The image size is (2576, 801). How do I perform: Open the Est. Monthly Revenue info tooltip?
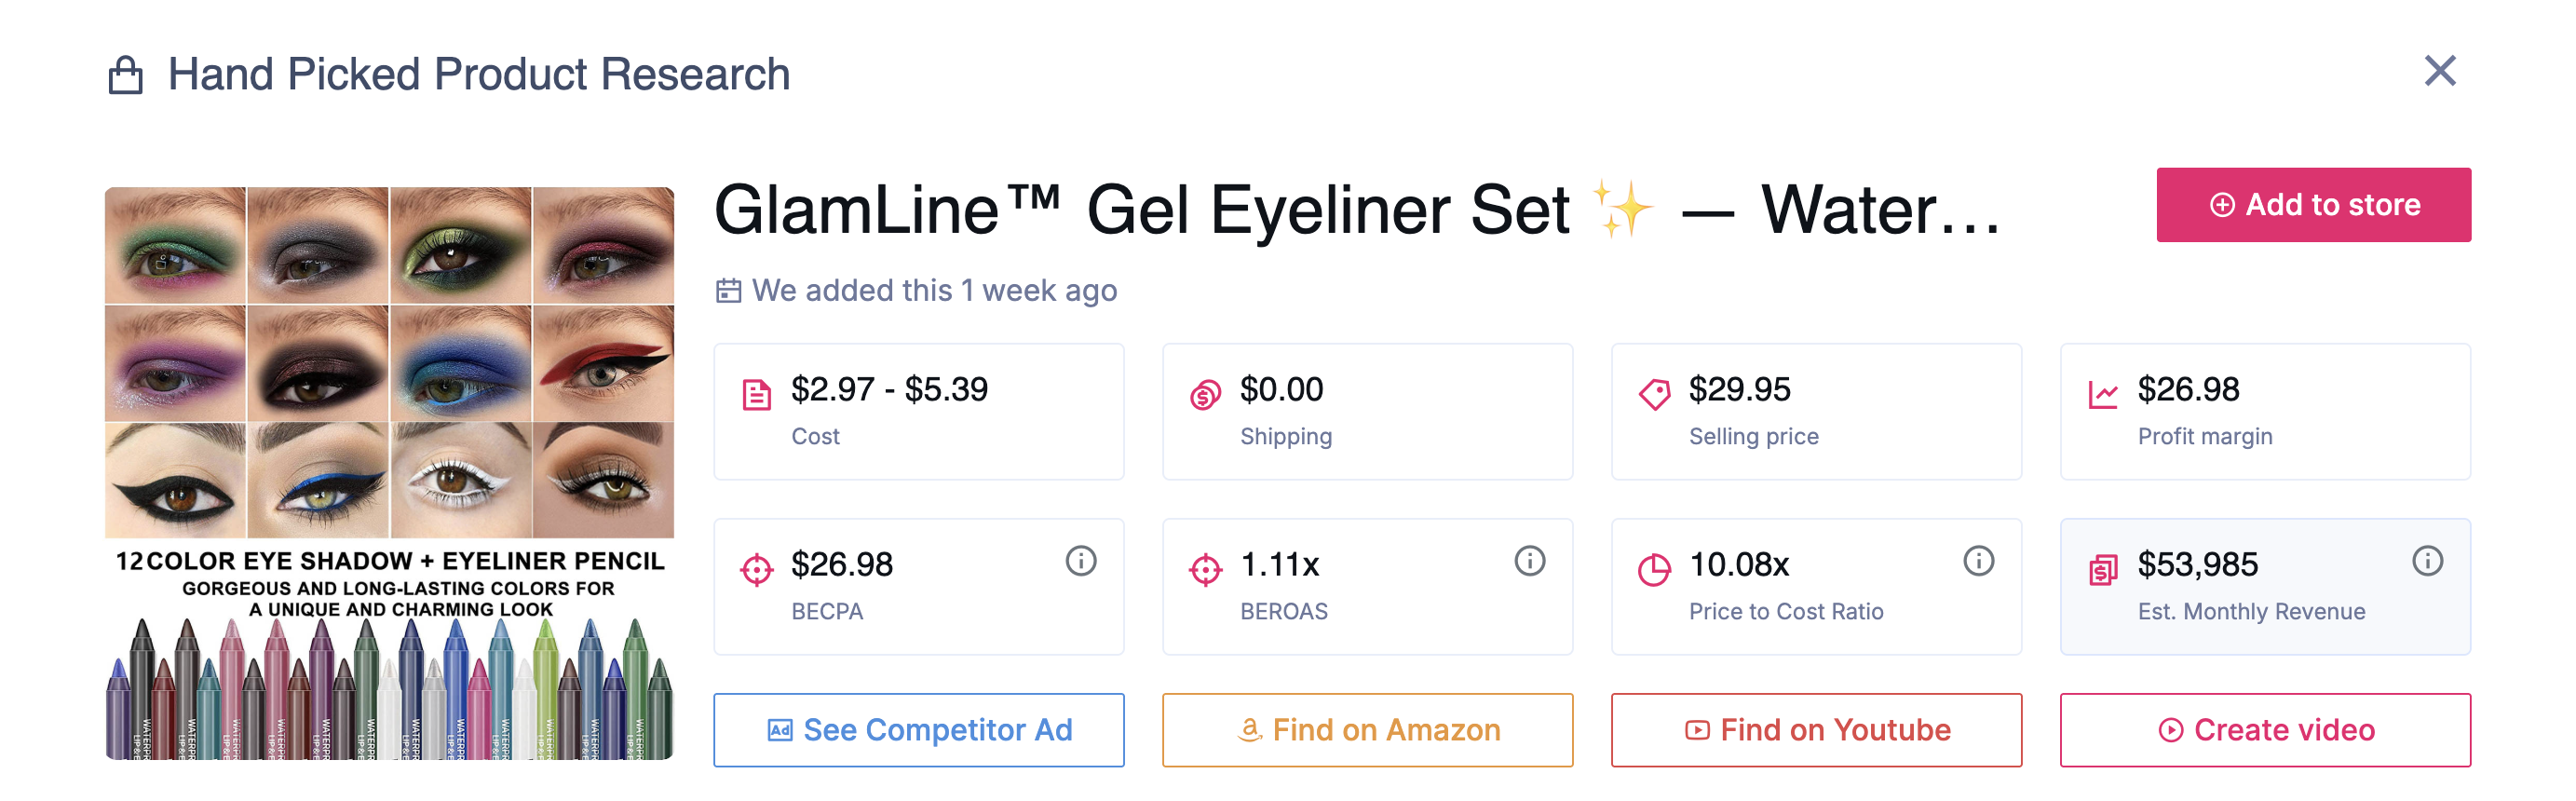click(x=2427, y=562)
